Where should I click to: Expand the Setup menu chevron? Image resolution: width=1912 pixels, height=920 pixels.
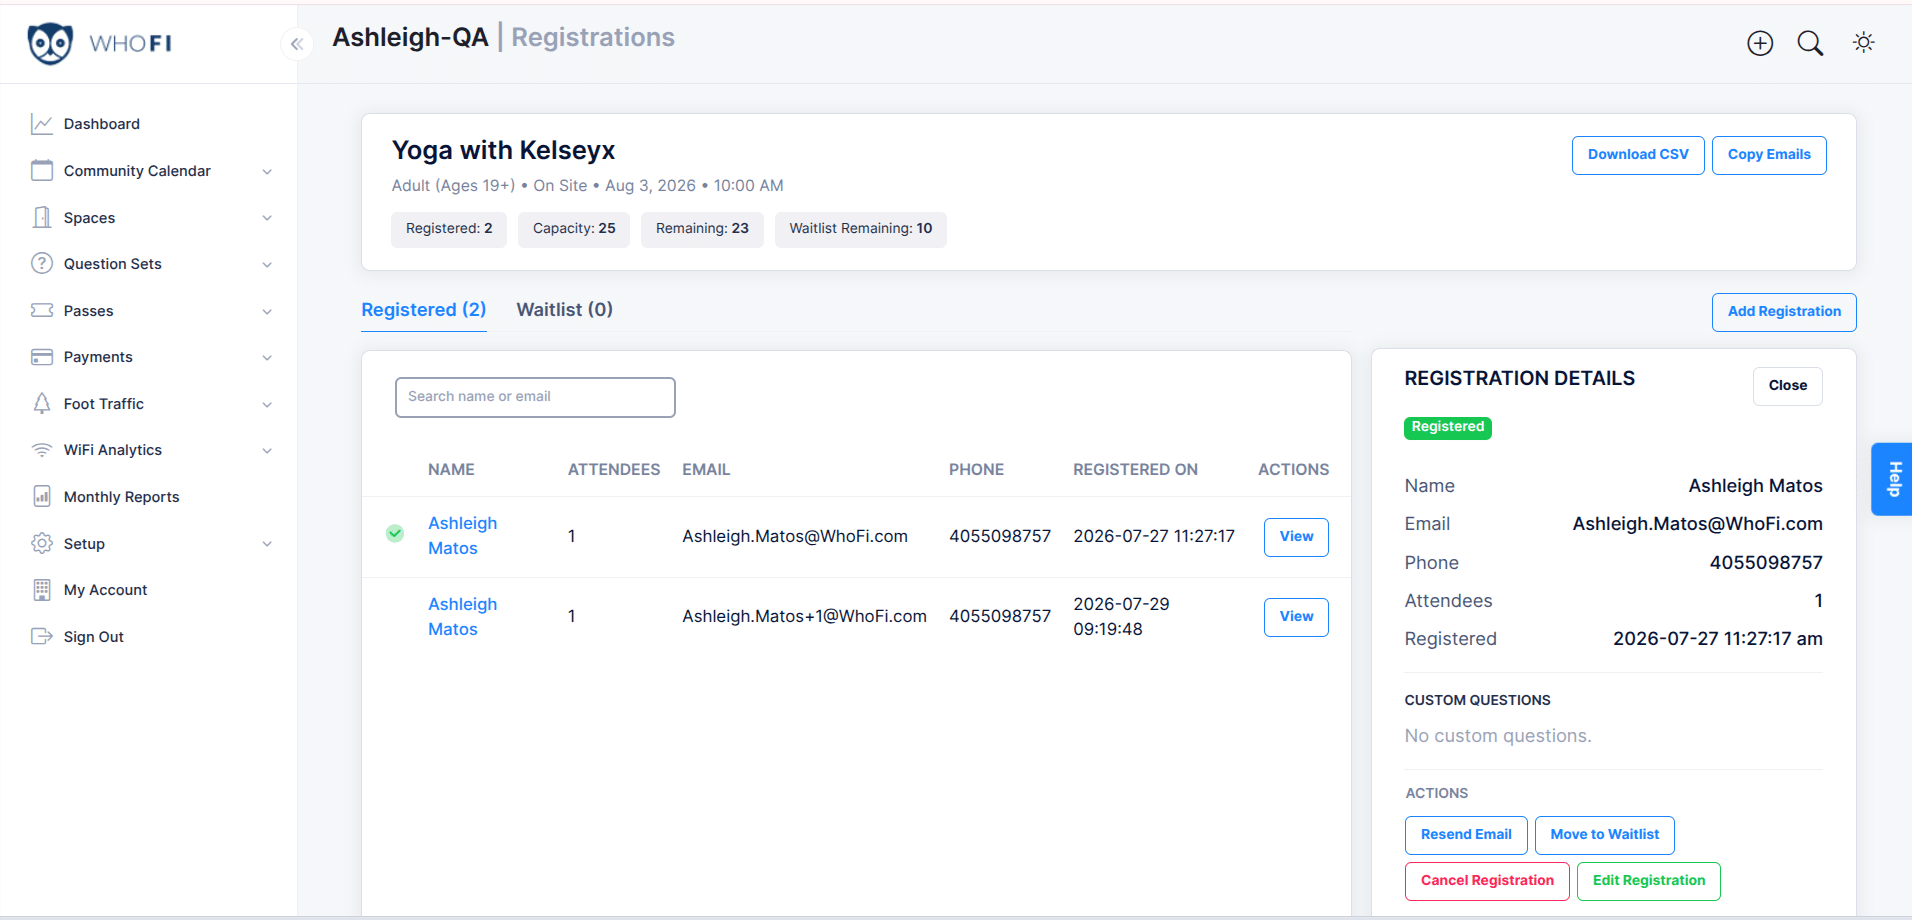[x=267, y=544]
